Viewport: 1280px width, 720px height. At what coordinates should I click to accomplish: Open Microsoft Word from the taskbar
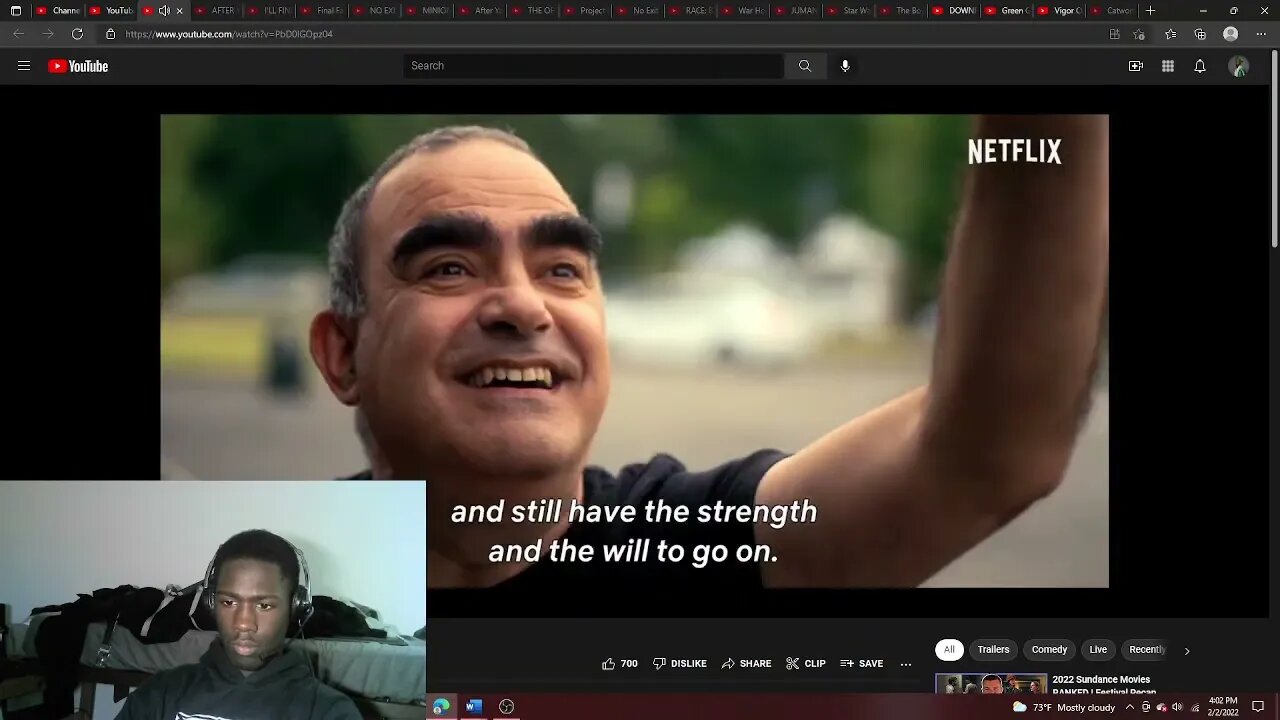[x=474, y=707]
